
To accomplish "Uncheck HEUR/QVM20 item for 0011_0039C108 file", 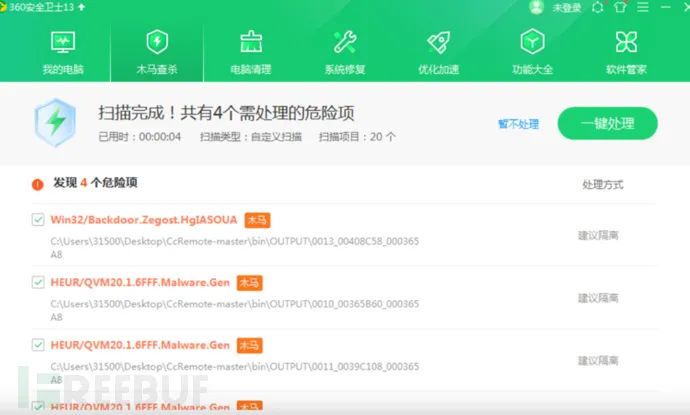I will (x=38, y=344).
